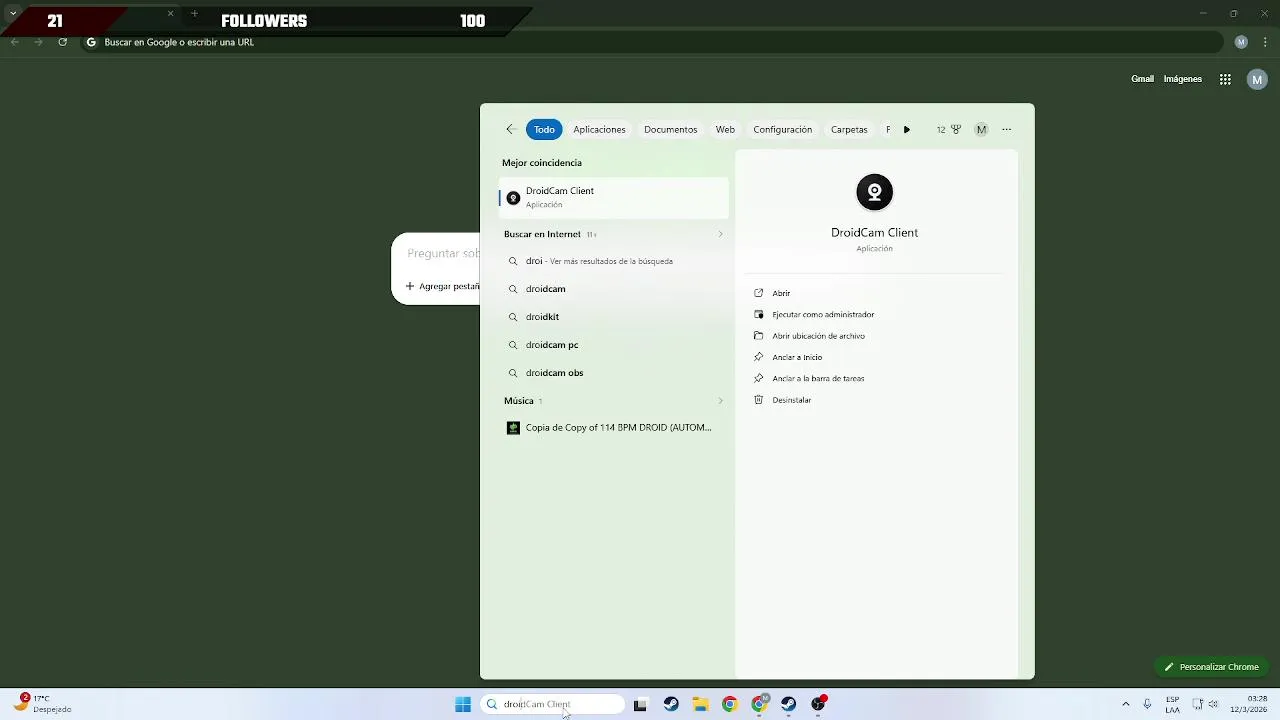Image resolution: width=1280 pixels, height=720 pixels.
Task: Click ESP LAA language indicator
Action: click(x=1172, y=704)
